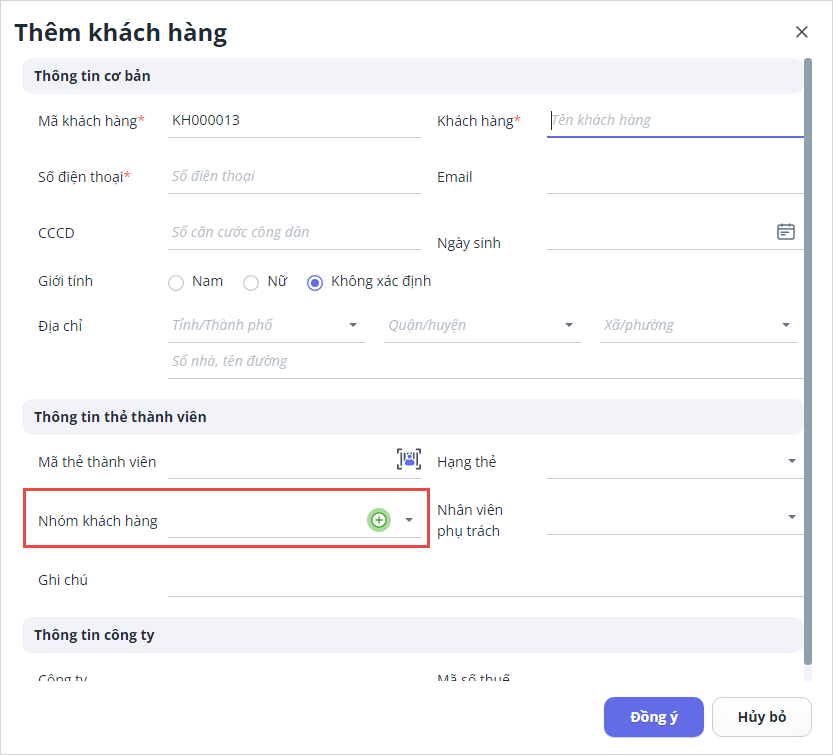Open the birth date calendar picker
Screen dimensions: 833x755
point(786,232)
